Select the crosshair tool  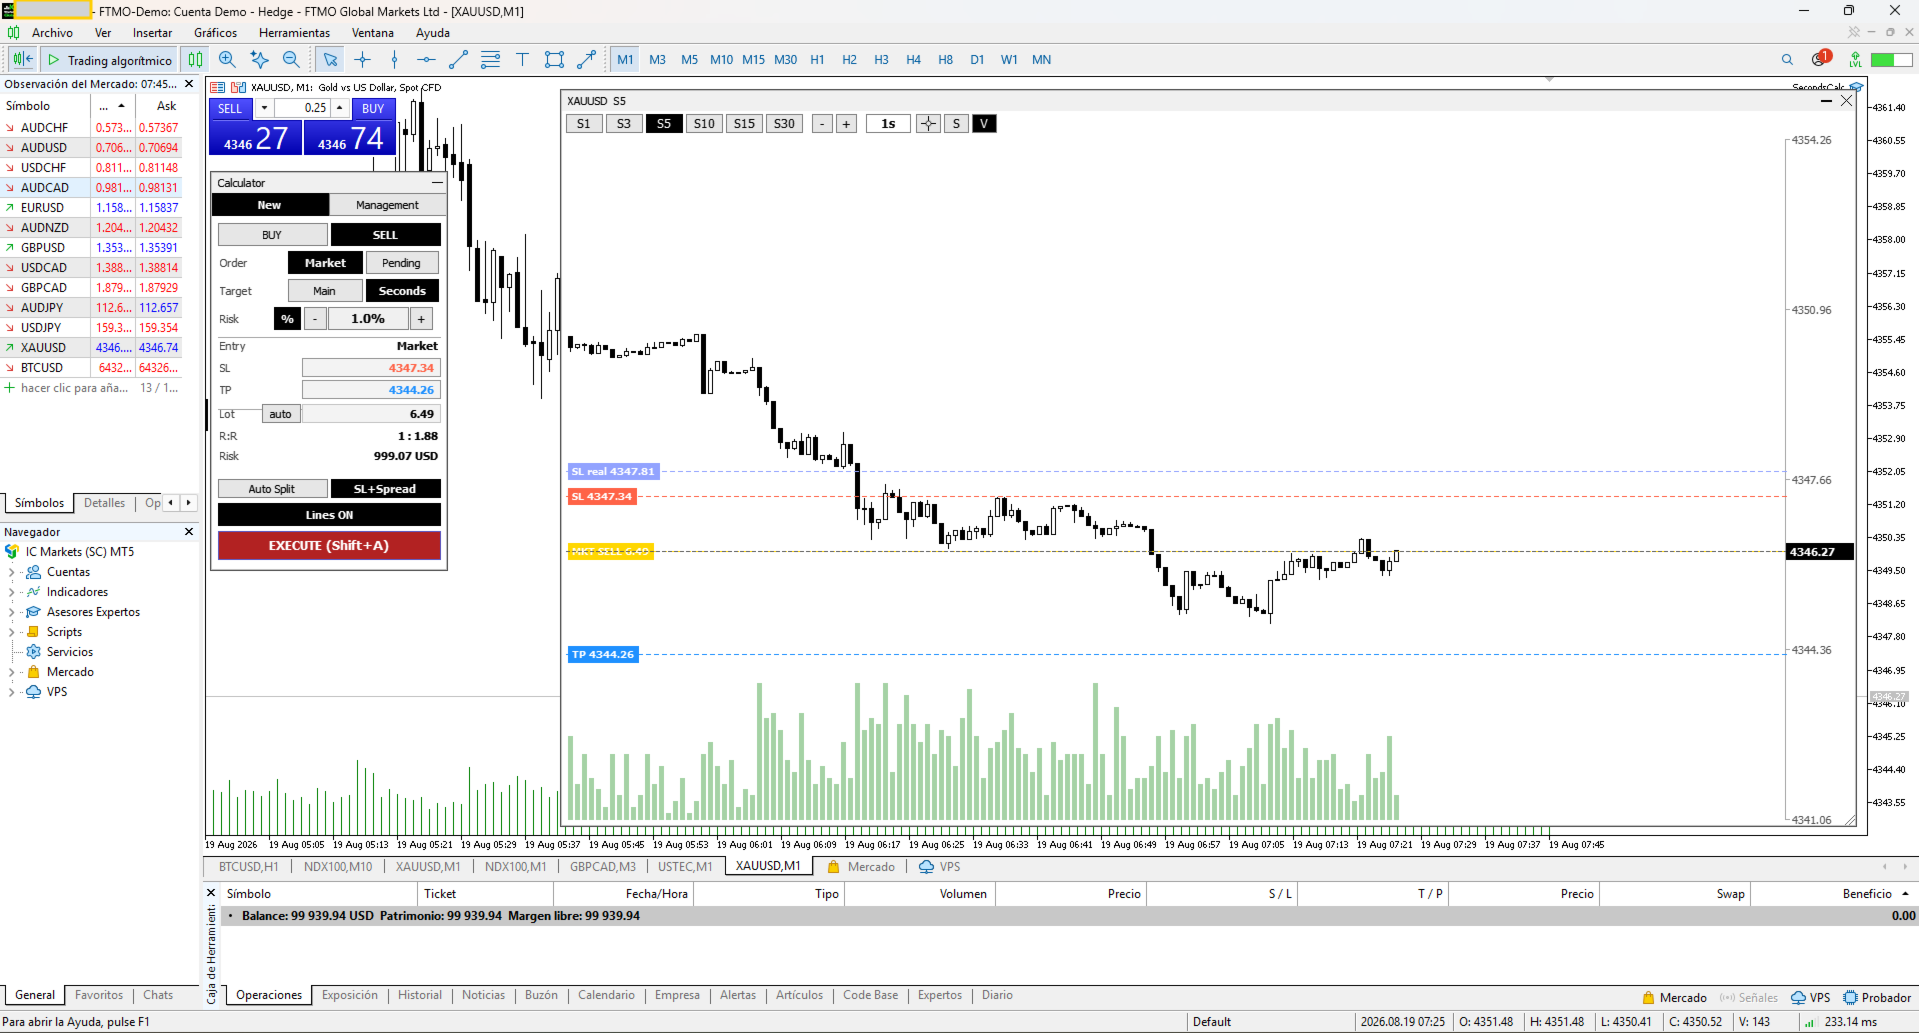click(x=362, y=59)
